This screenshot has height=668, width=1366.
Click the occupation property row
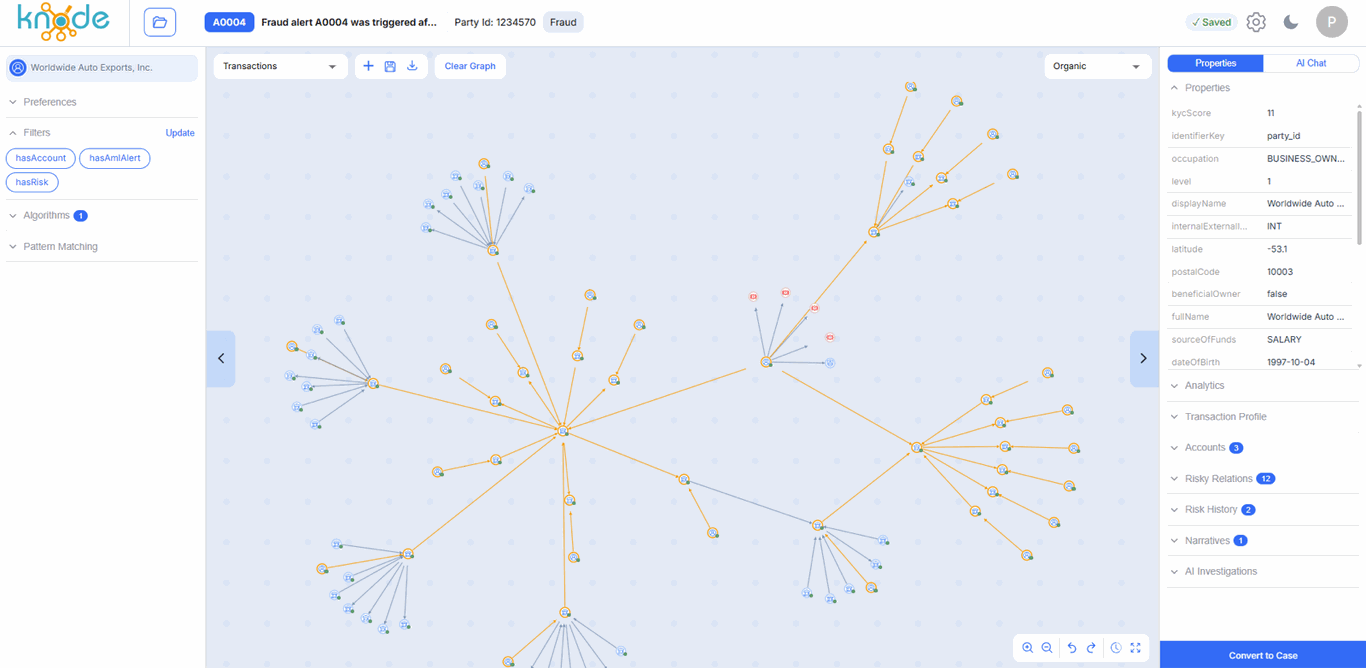1261,158
